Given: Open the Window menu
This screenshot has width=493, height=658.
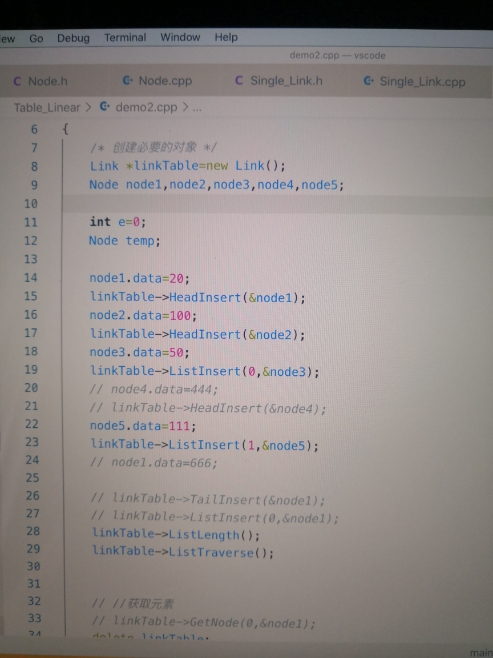Looking at the screenshot, I should point(180,37).
